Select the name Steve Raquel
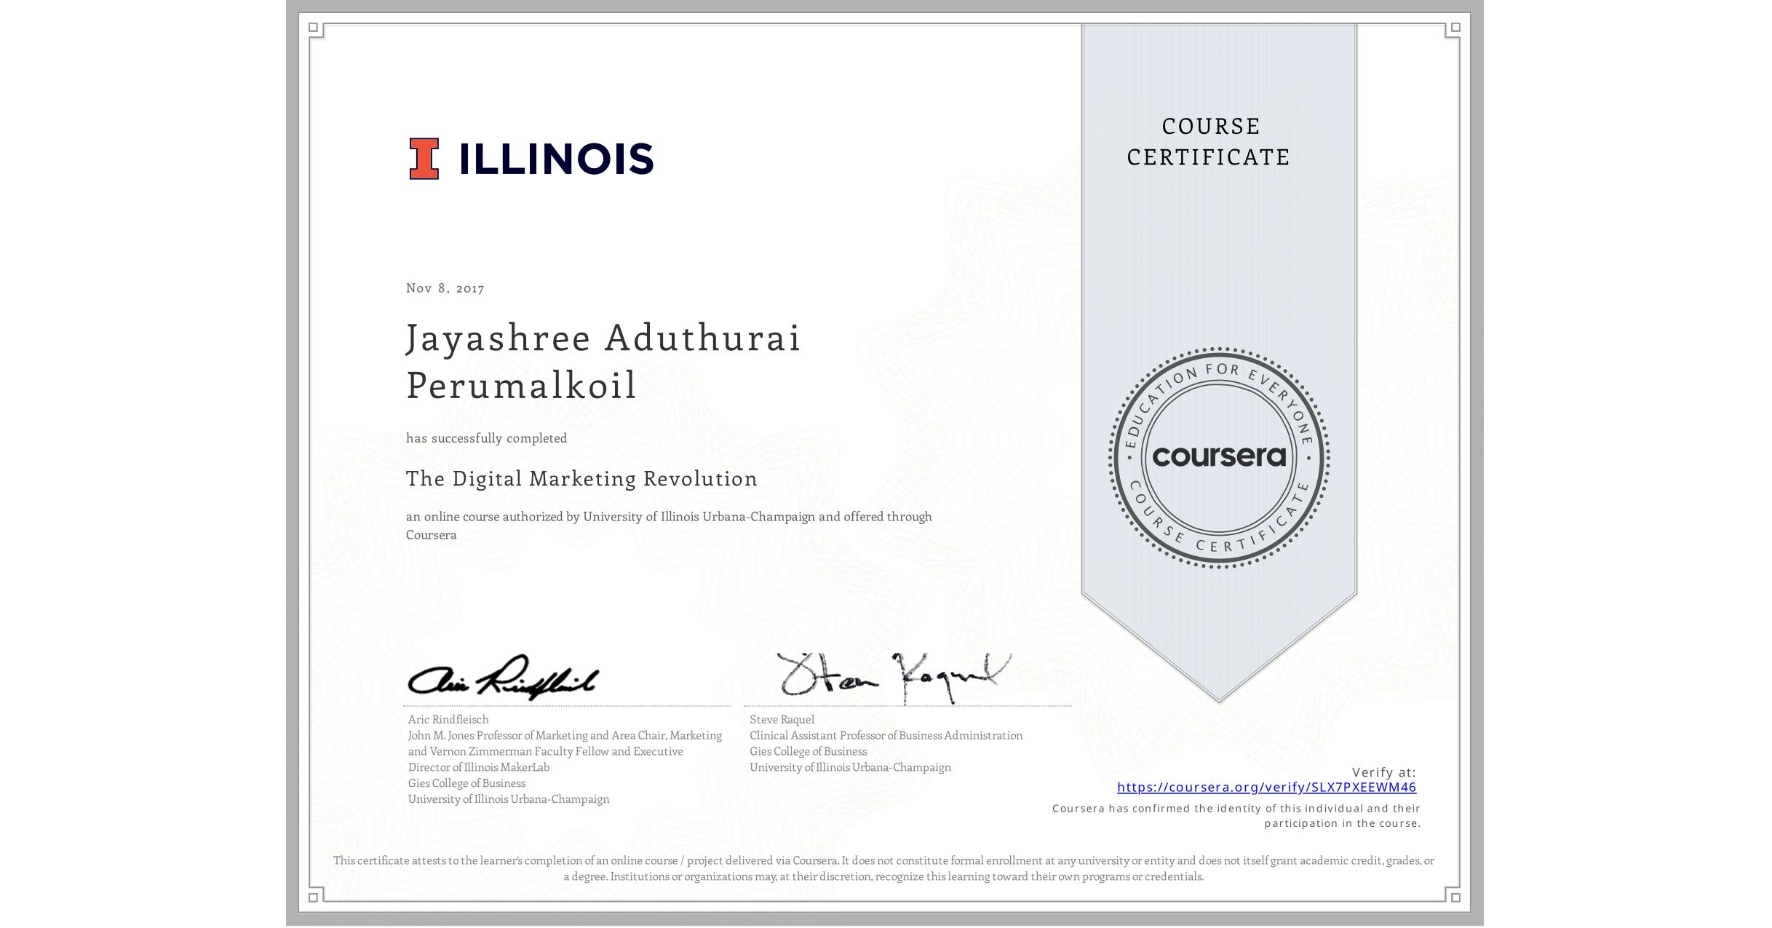This screenshot has height=928, width=1772. (782, 719)
